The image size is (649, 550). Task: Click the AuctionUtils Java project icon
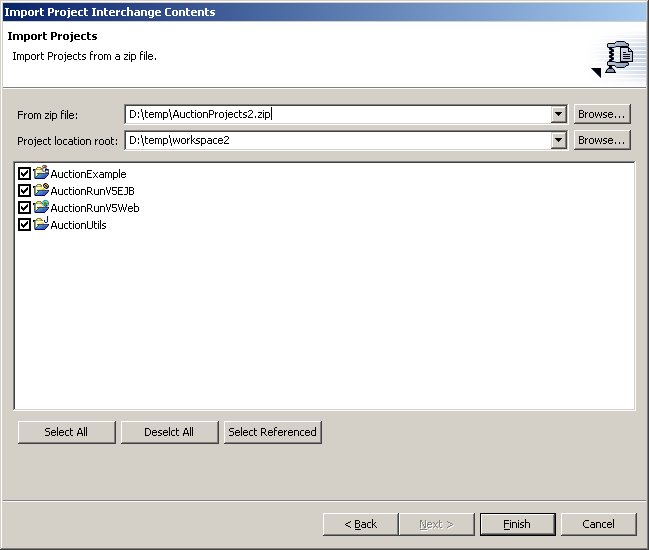pyautogui.click(x=41, y=224)
